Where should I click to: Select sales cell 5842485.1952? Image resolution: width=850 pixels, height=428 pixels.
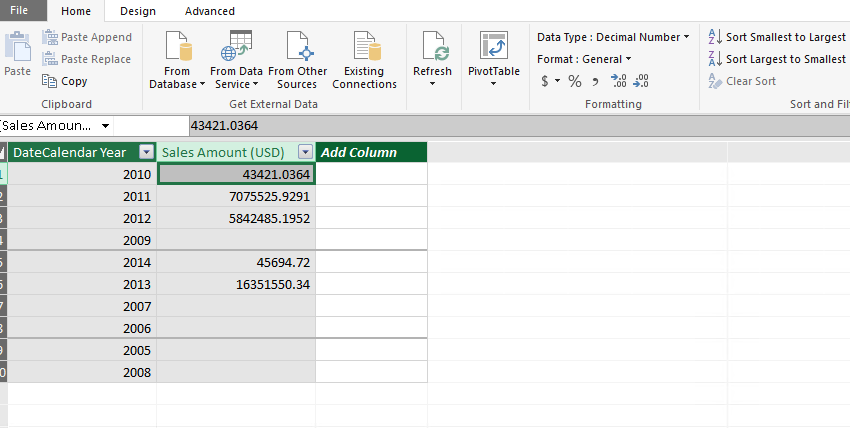tap(236, 218)
